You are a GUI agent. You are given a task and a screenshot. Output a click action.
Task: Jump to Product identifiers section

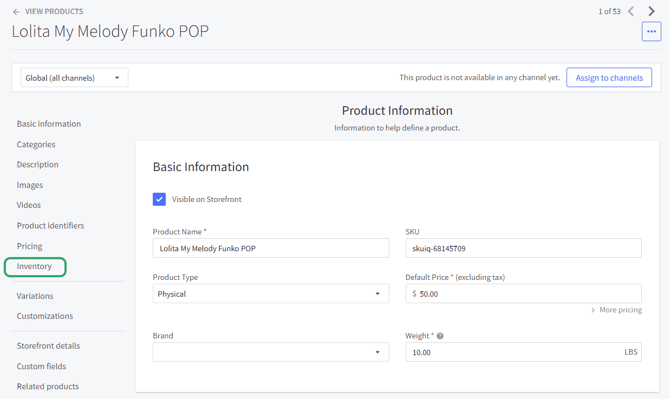click(50, 226)
